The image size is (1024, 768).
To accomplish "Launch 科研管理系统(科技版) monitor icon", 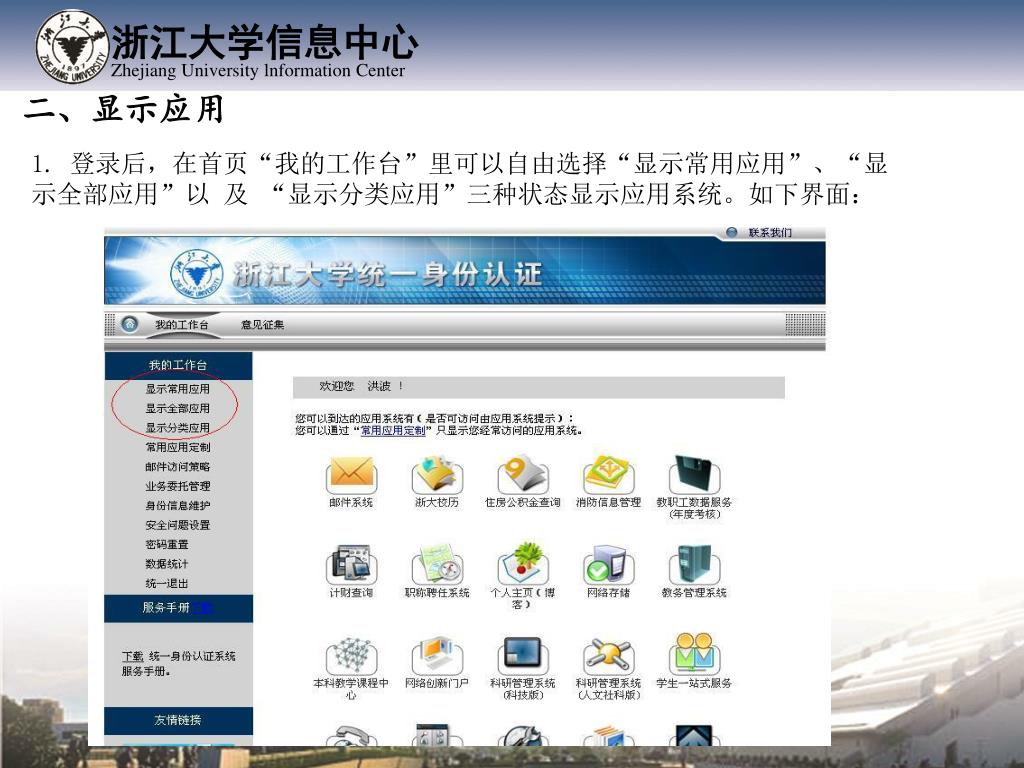I will point(522,655).
